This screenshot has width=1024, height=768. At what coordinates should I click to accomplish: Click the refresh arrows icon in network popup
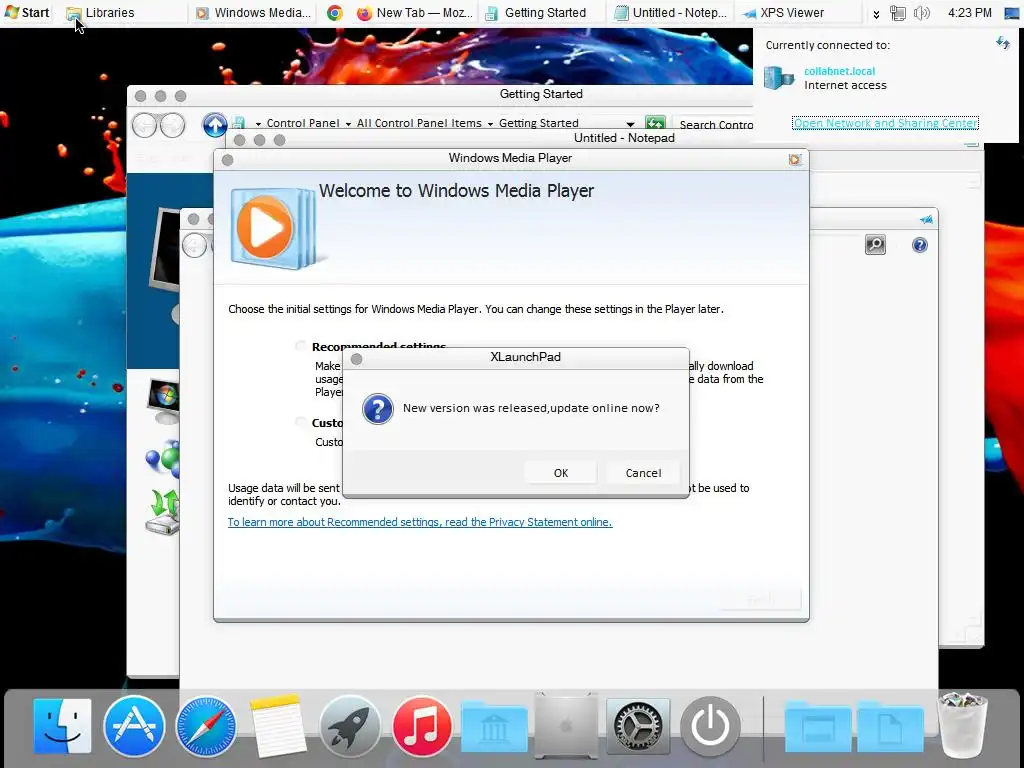point(1002,44)
